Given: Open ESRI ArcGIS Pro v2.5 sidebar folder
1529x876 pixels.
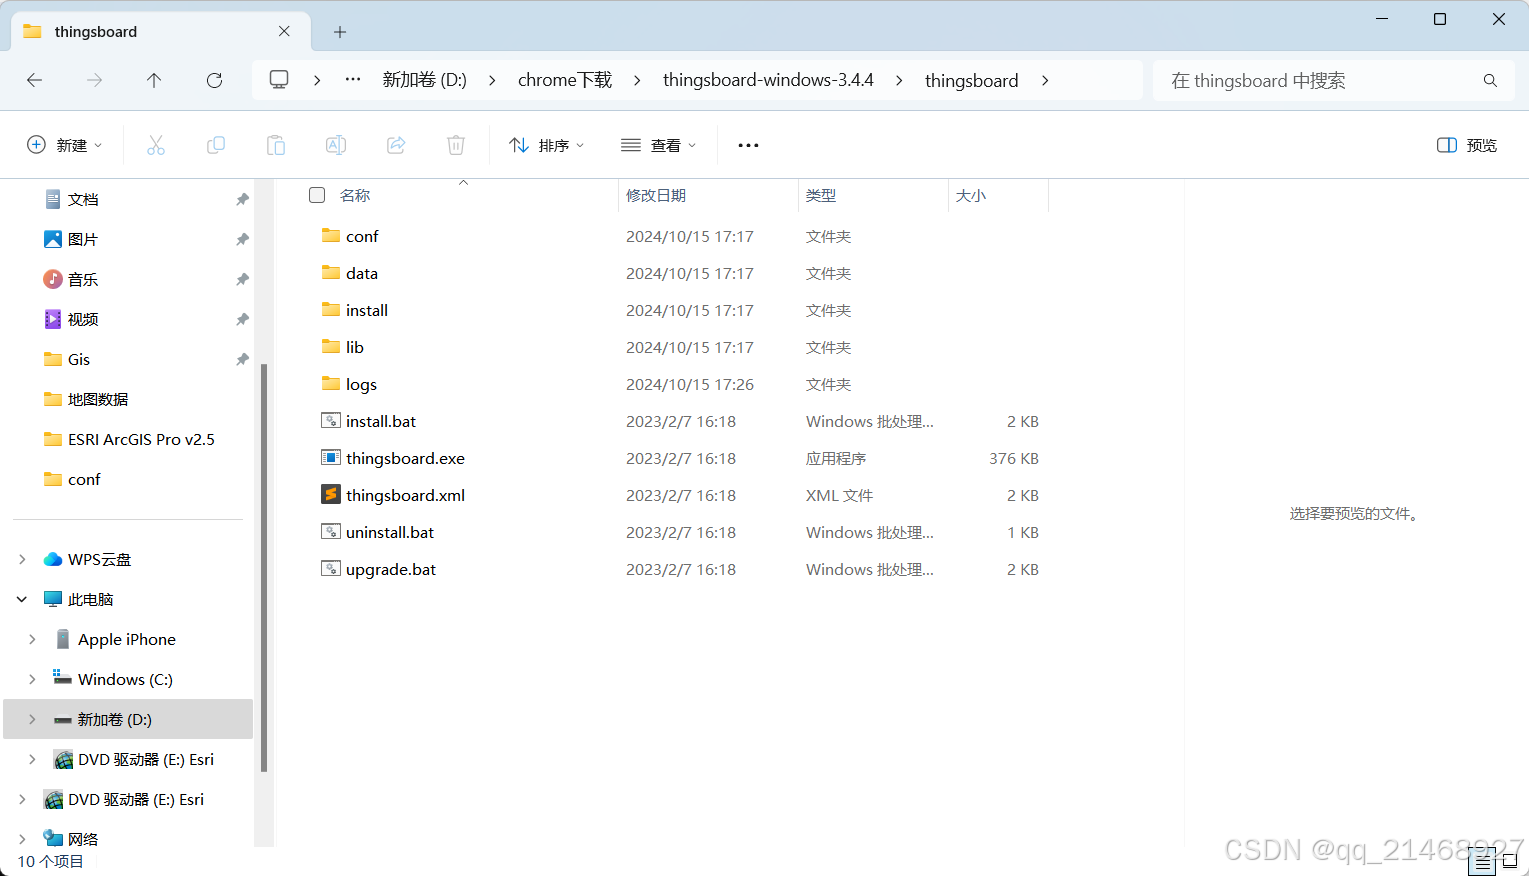Looking at the screenshot, I should point(141,439).
